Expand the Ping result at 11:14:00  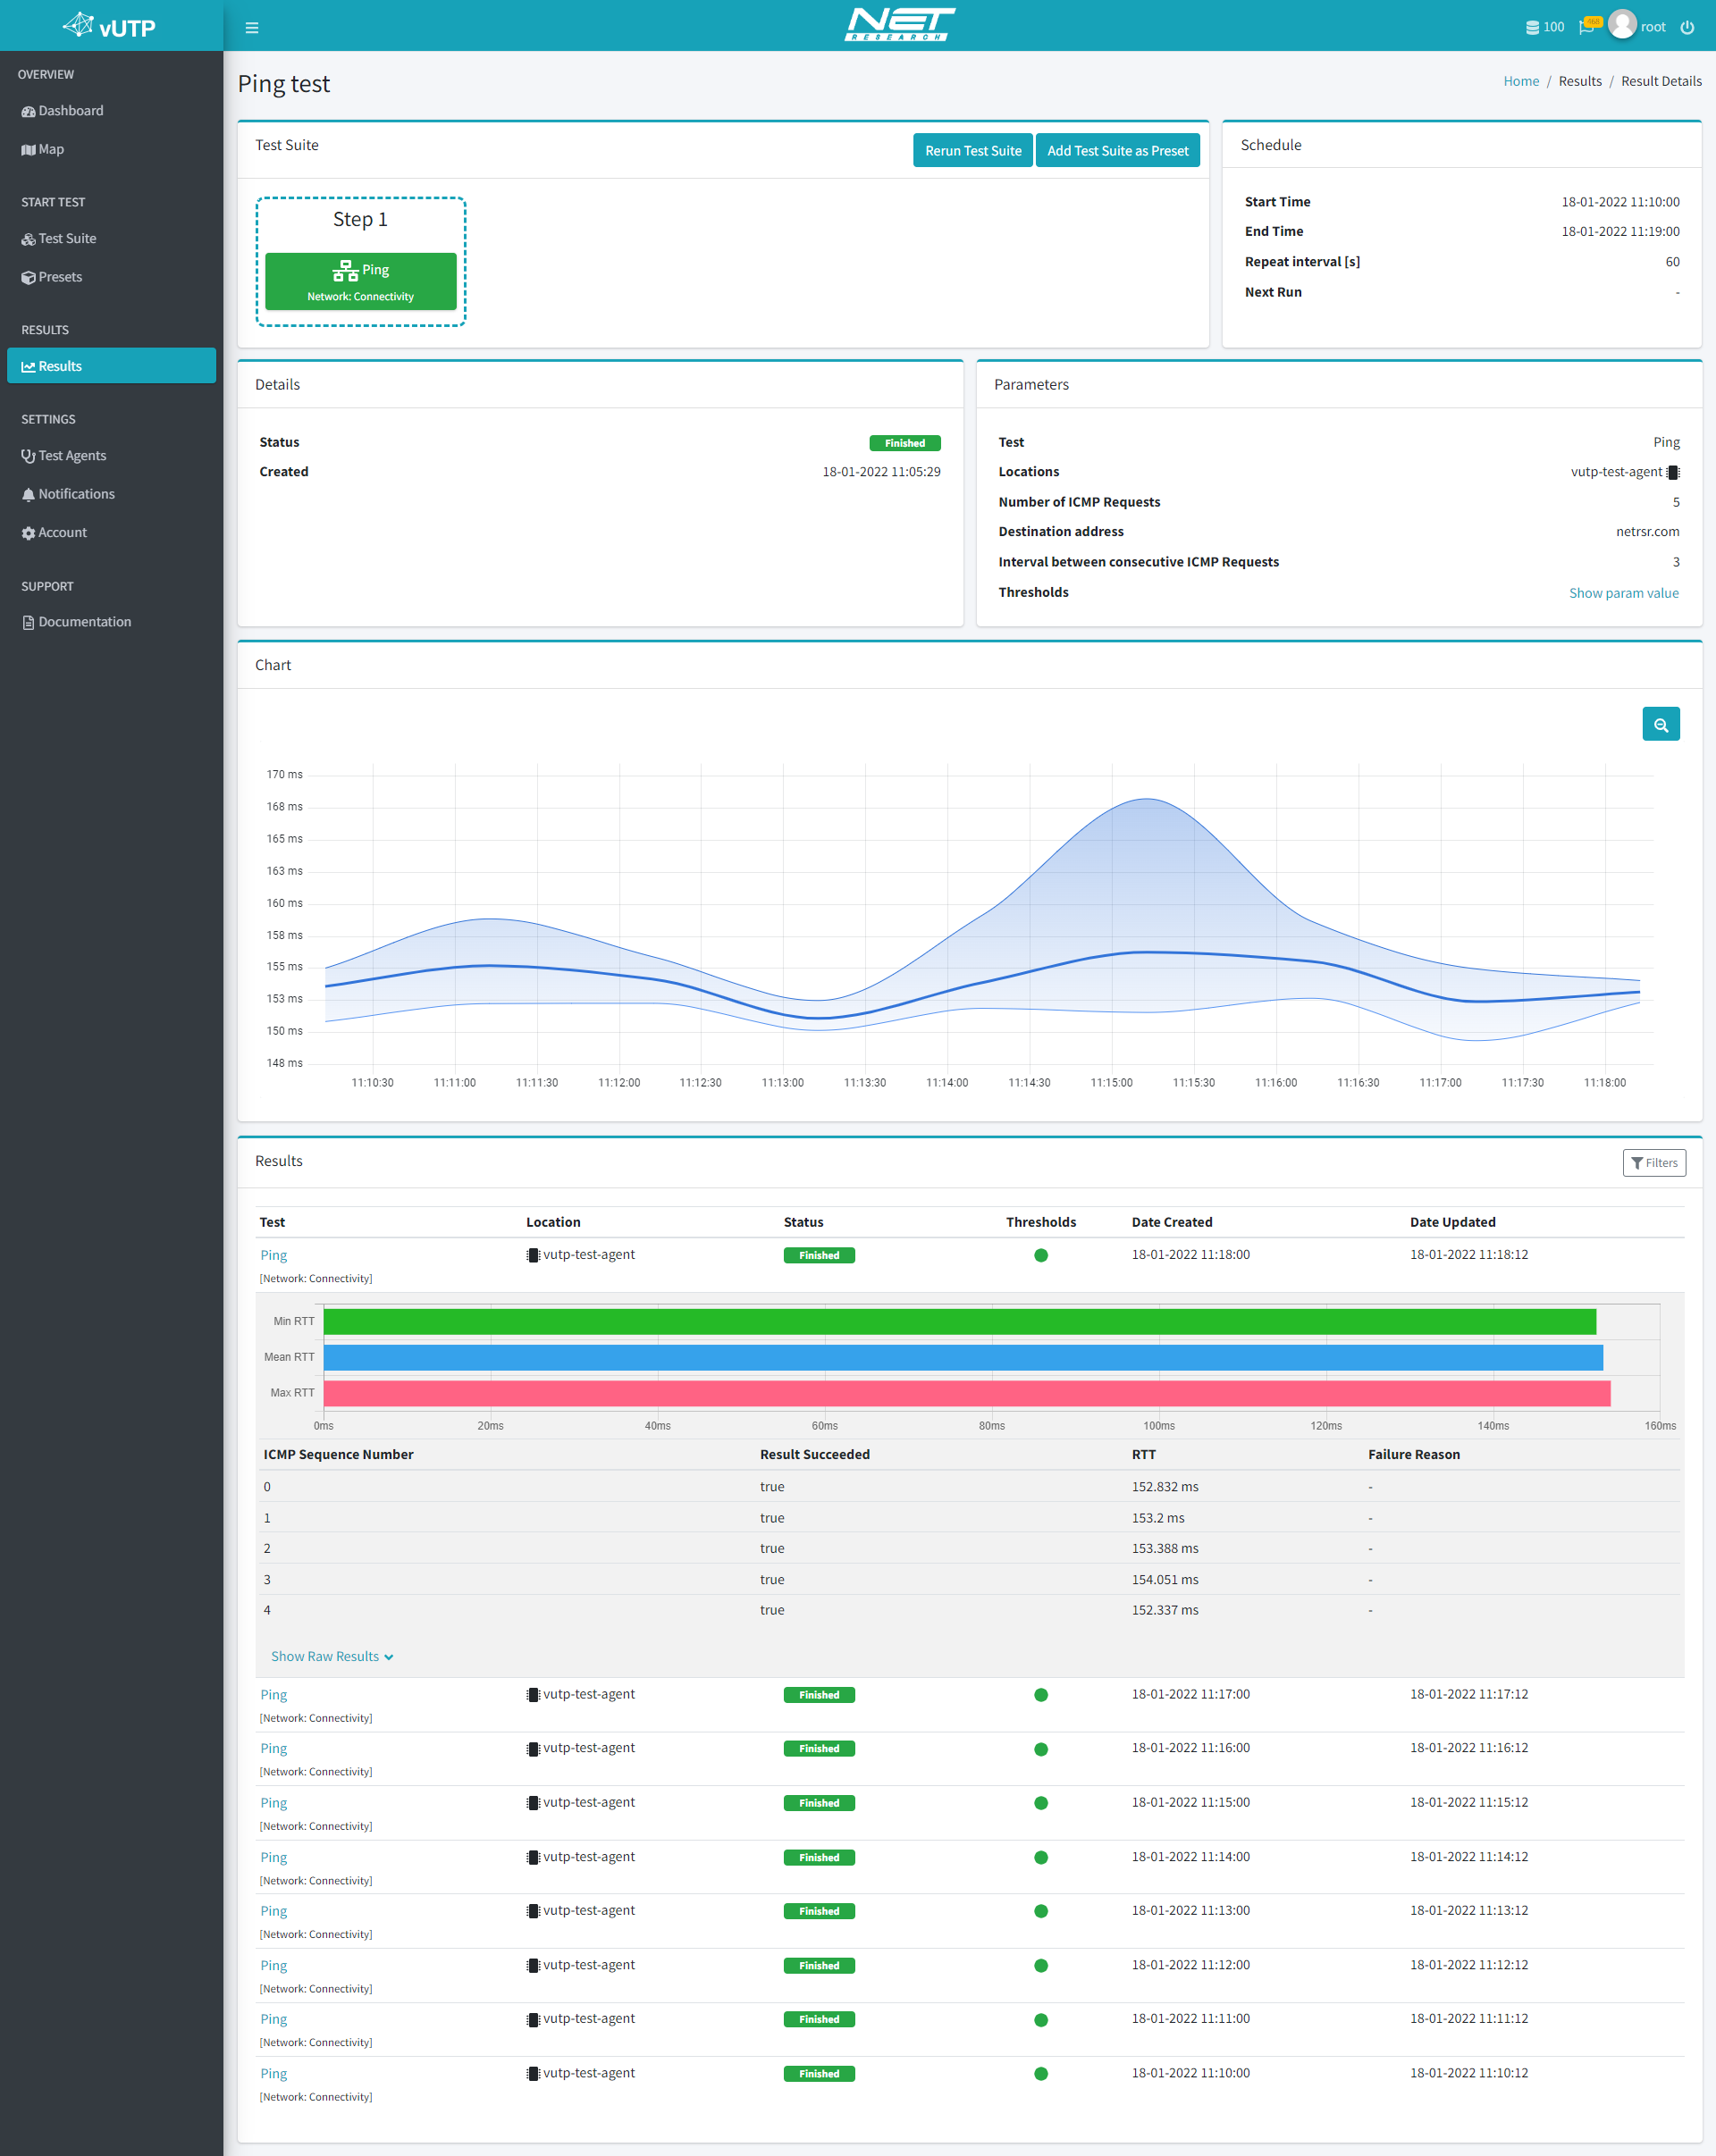(x=273, y=1857)
